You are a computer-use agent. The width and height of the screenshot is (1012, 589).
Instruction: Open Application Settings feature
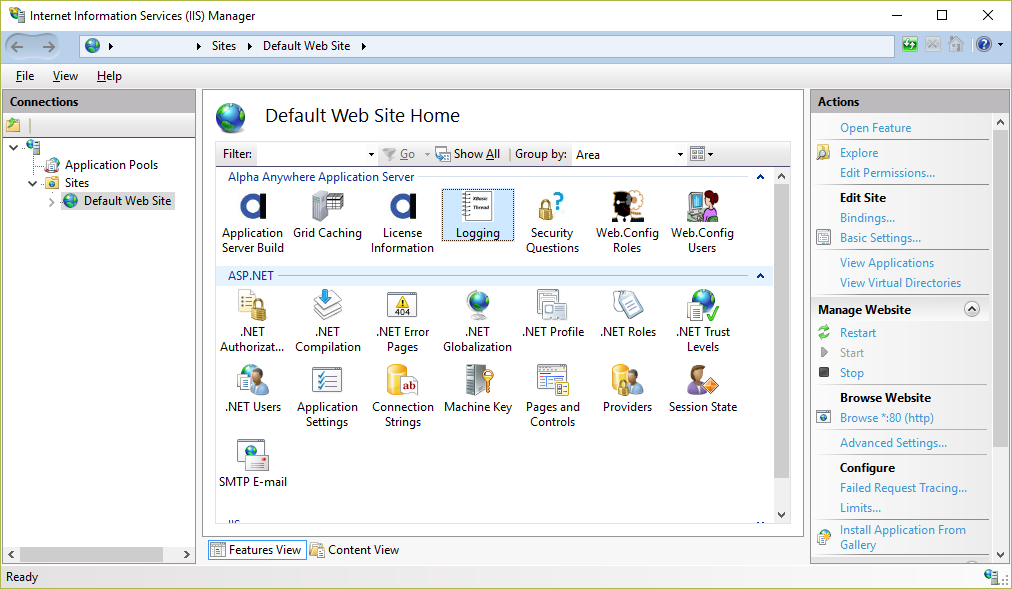[327, 396]
